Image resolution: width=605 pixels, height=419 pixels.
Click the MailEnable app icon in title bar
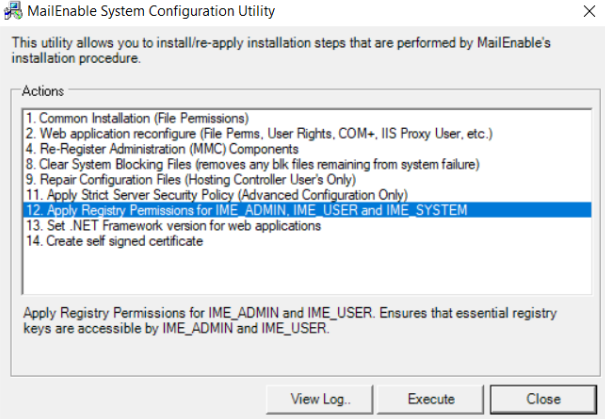13,11
